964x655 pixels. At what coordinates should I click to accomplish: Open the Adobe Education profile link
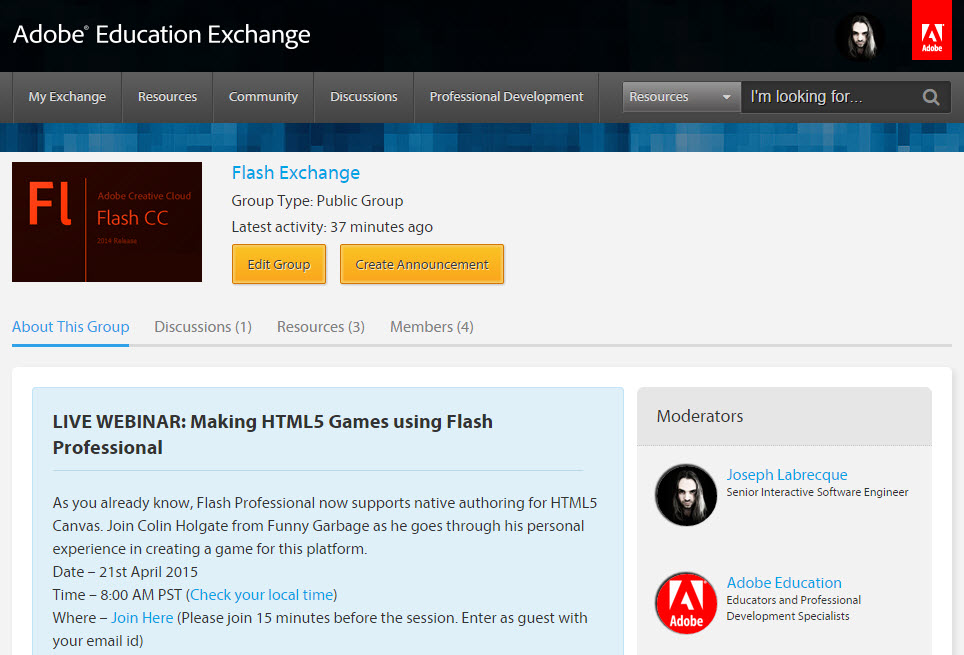(x=784, y=582)
